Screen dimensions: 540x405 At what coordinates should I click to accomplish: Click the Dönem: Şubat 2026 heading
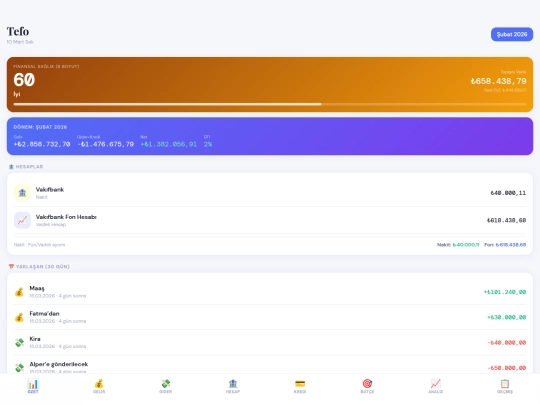tap(40, 127)
